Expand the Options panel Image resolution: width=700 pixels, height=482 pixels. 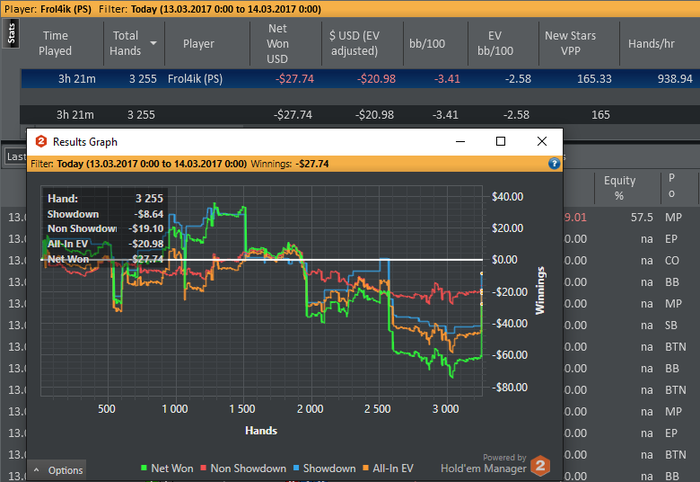click(x=58, y=470)
